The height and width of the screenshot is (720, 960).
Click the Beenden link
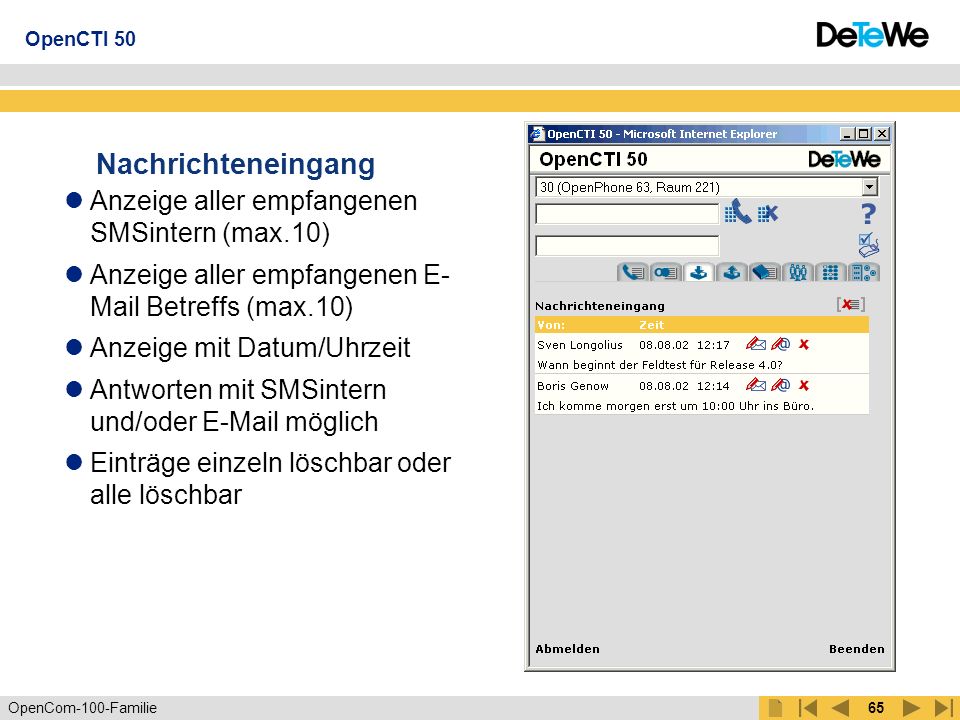(x=857, y=649)
